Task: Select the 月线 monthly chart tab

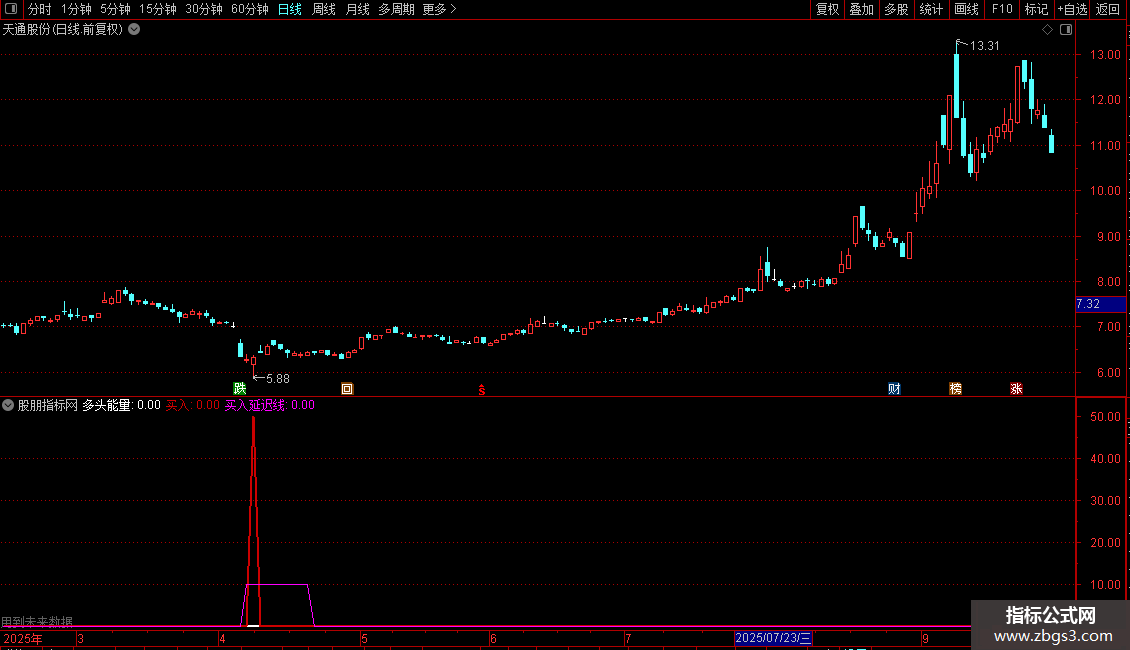Action: pyautogui.click(x=357, y=9)
